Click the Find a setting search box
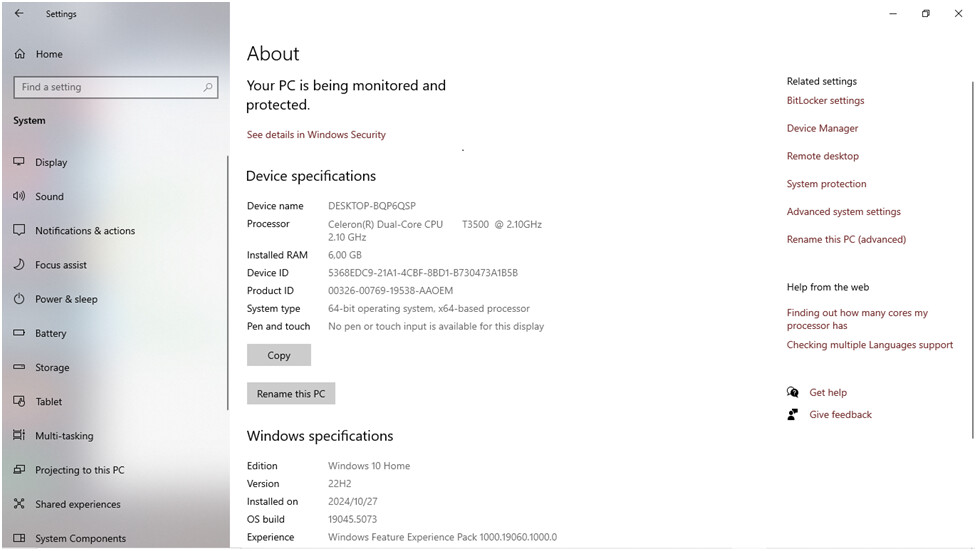Viewport: 977px width, 551px height. coord(116,87)
